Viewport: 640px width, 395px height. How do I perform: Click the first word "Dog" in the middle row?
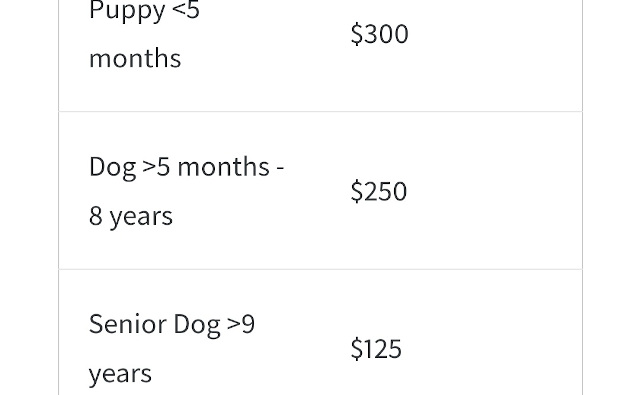click(x=112, y=167)
